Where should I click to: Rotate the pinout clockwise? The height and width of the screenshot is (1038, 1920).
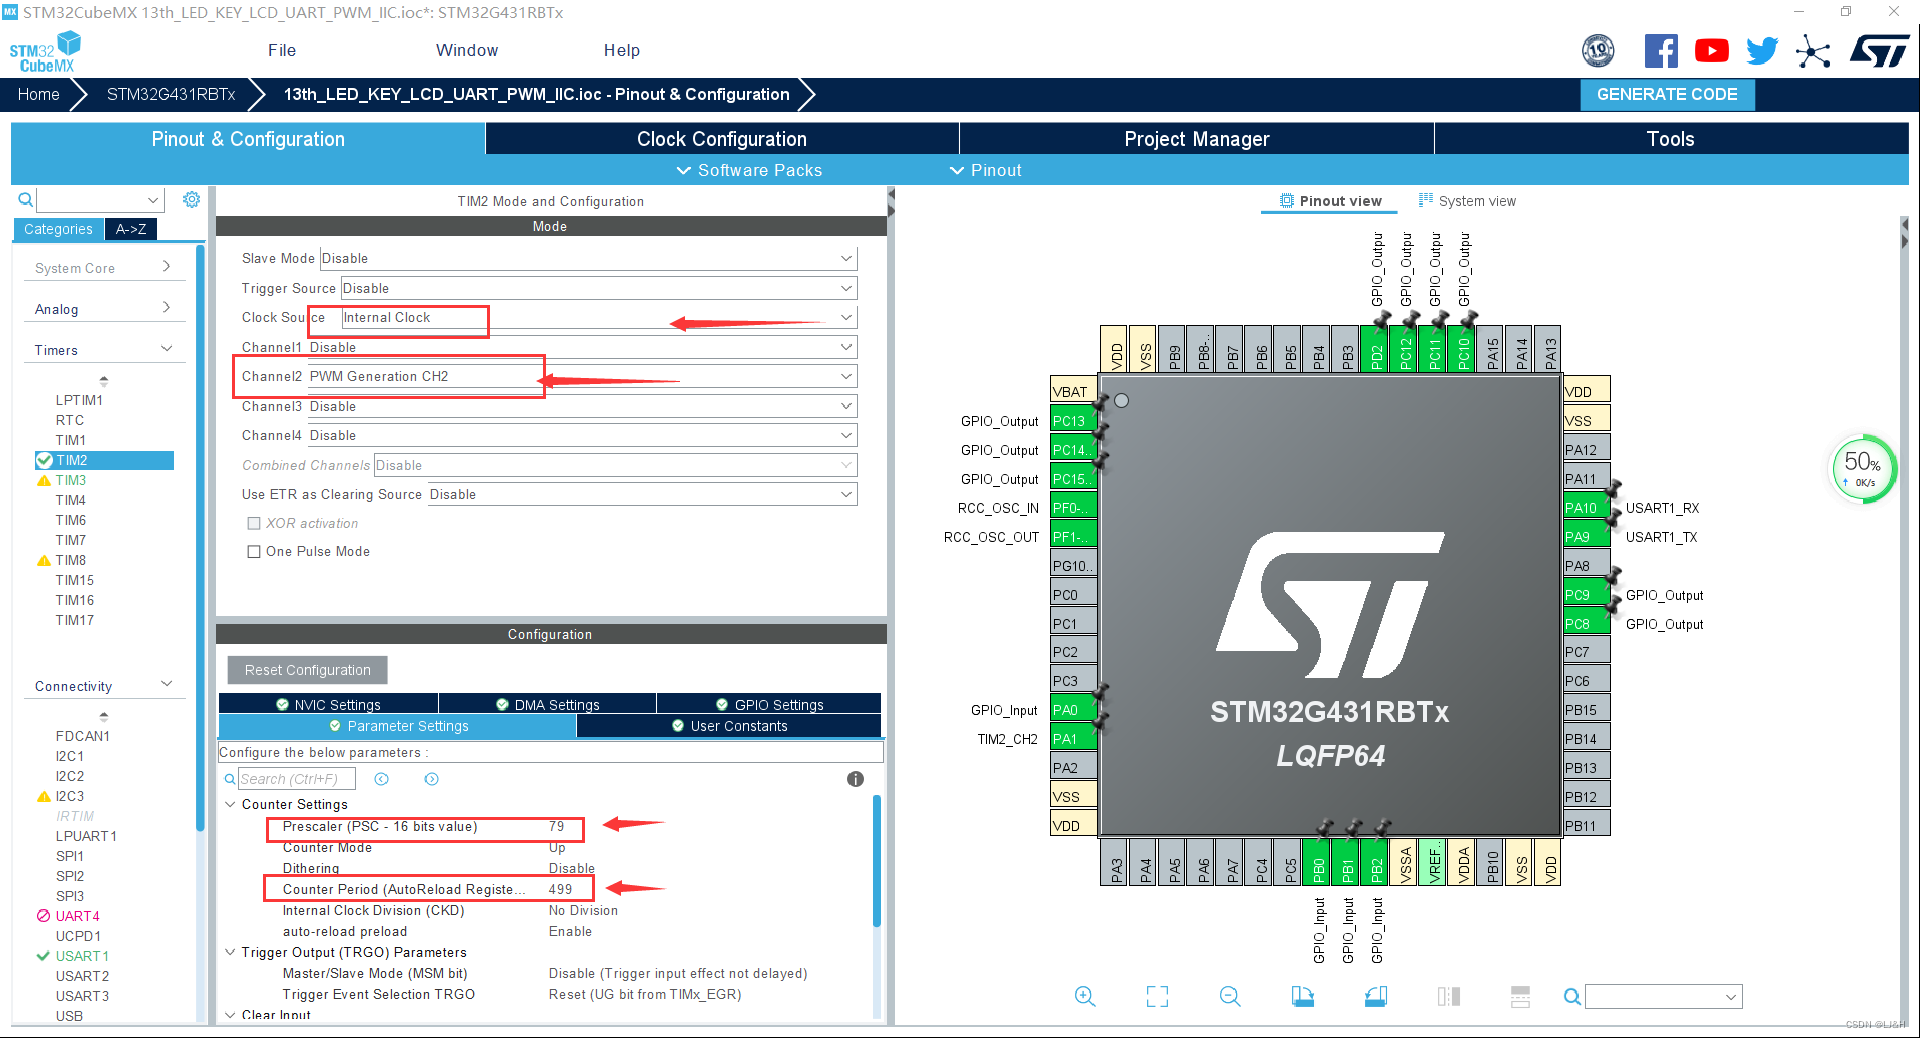1303,996
